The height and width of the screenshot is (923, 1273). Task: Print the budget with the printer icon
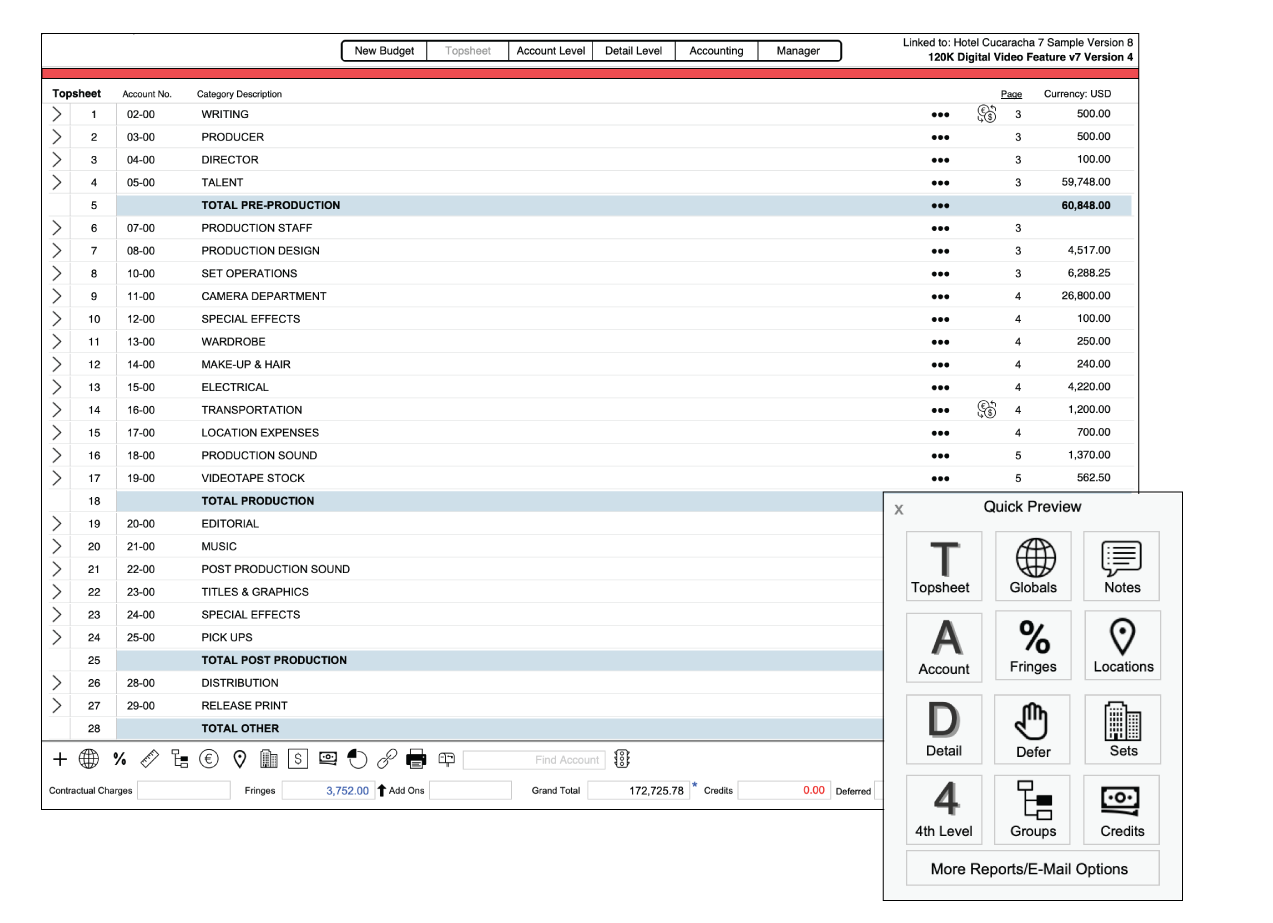coord(416,759)
